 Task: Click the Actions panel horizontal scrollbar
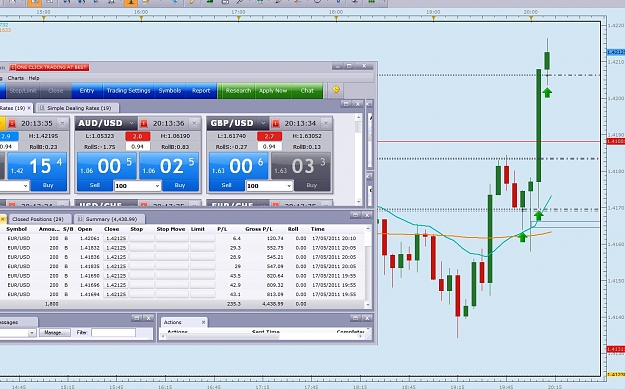(222, 336)
